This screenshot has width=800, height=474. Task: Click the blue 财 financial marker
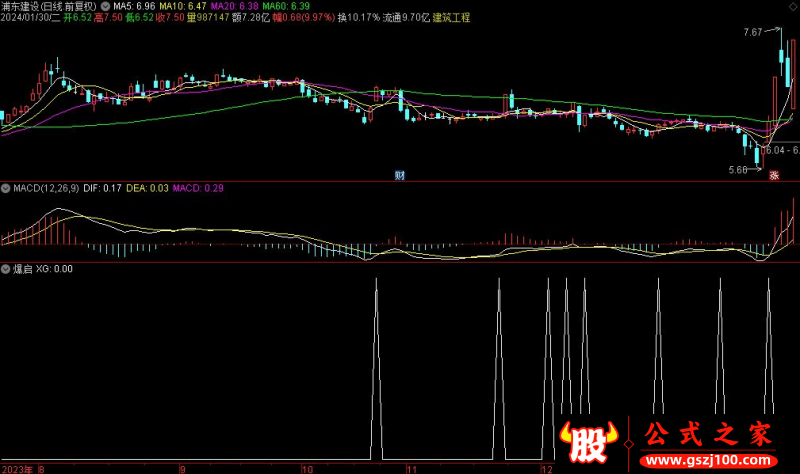pyautogui.click(x=399, y=175)
